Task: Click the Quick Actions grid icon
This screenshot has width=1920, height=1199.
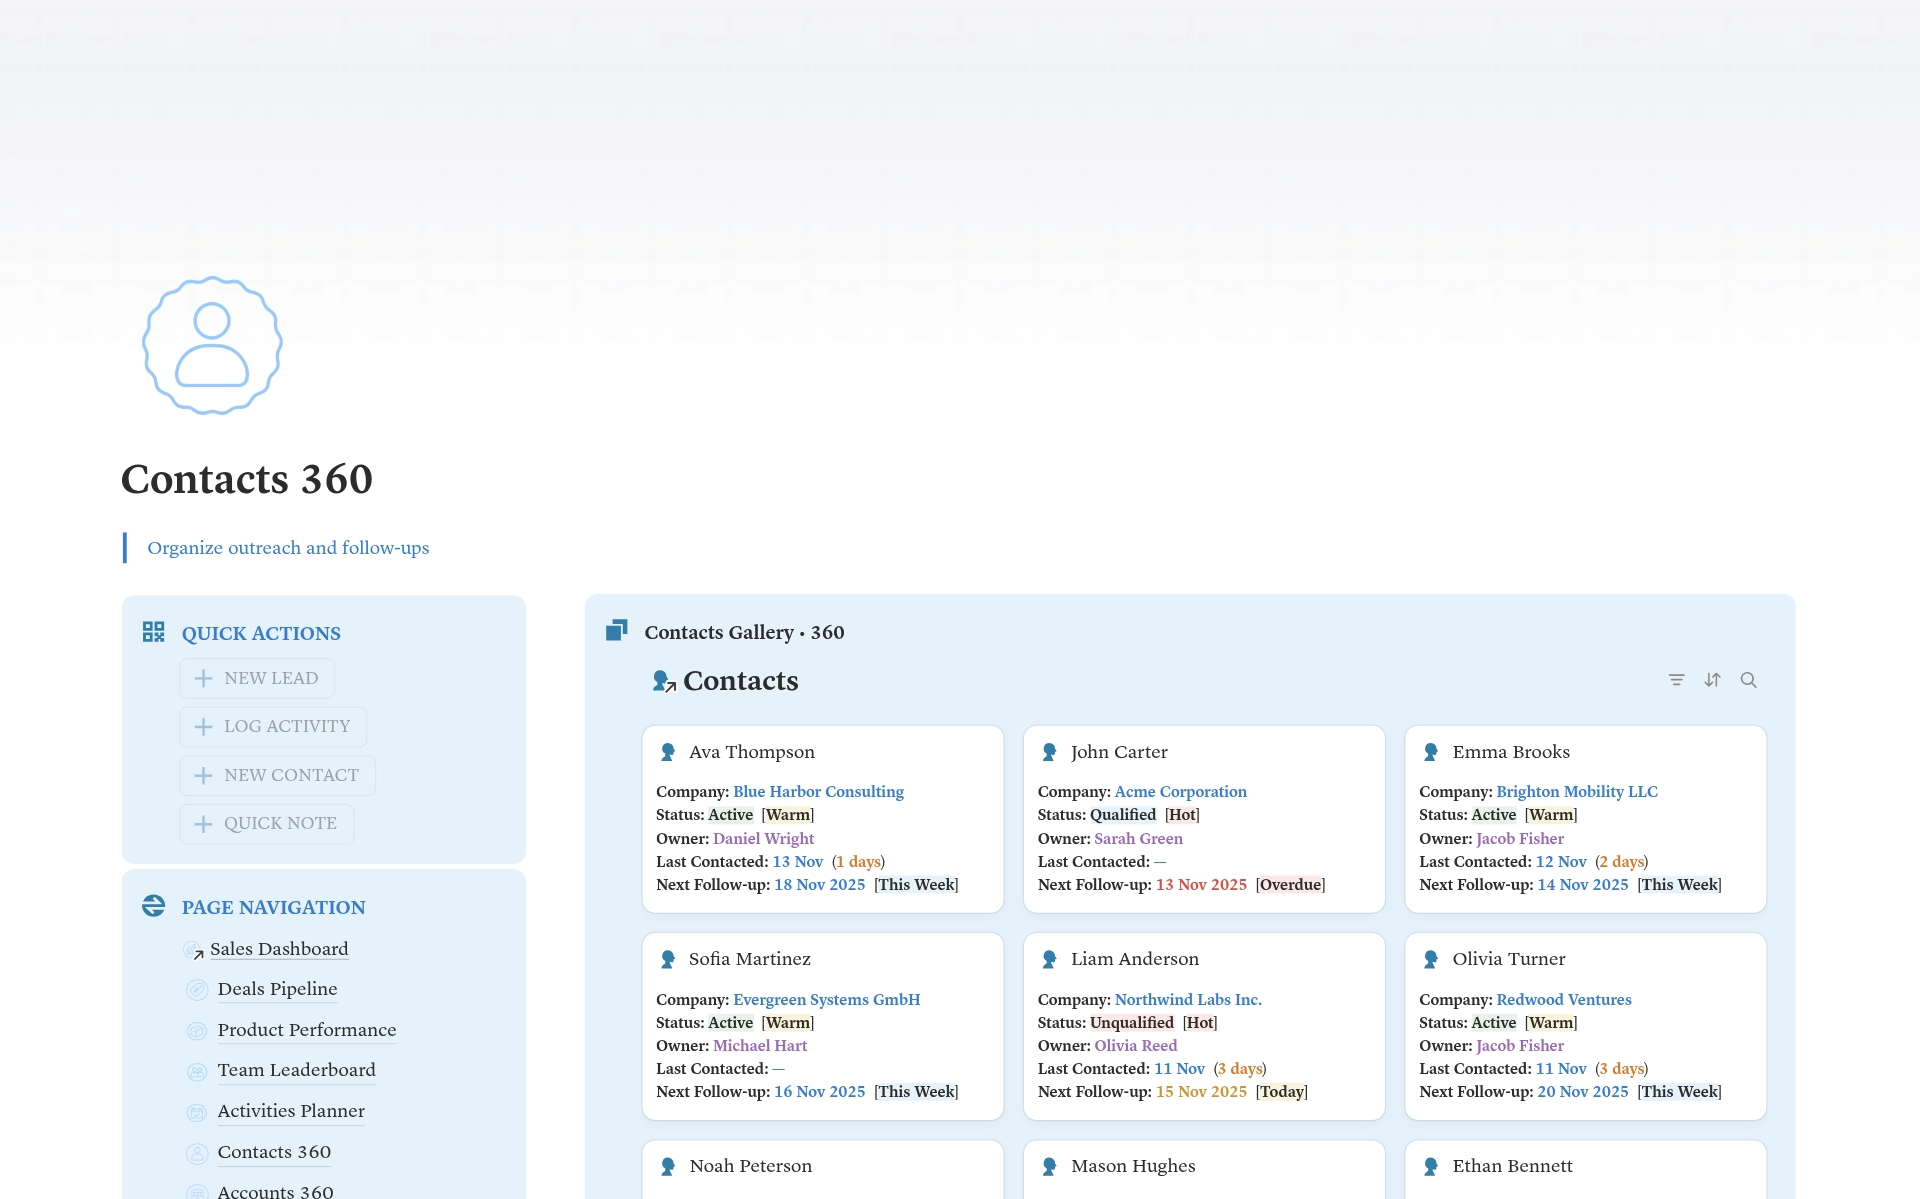Action: [153, 632]
